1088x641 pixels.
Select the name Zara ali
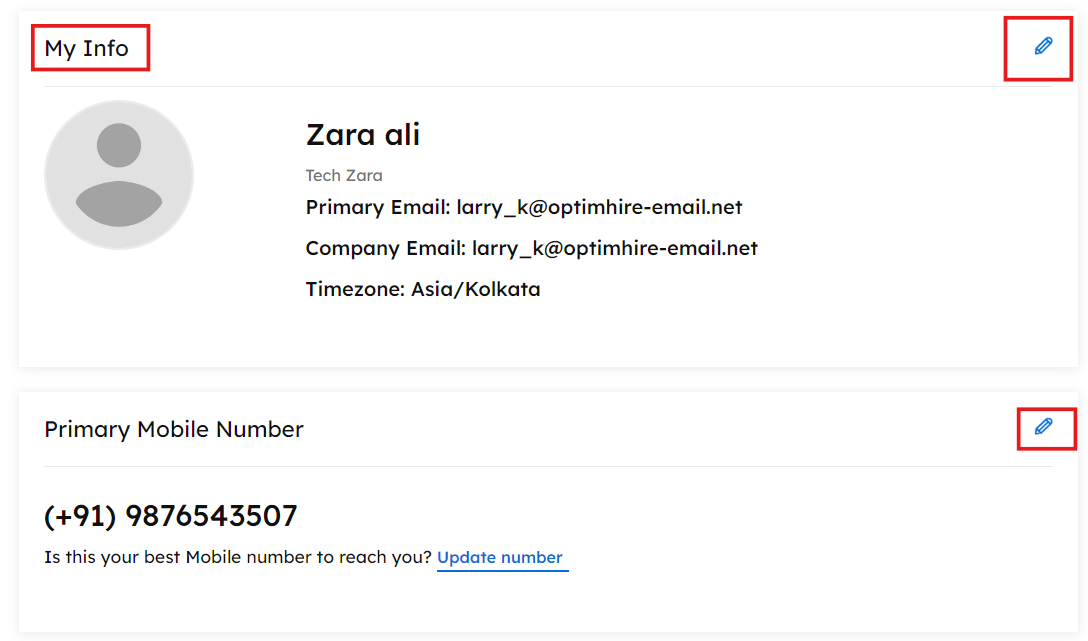point(363,134)
